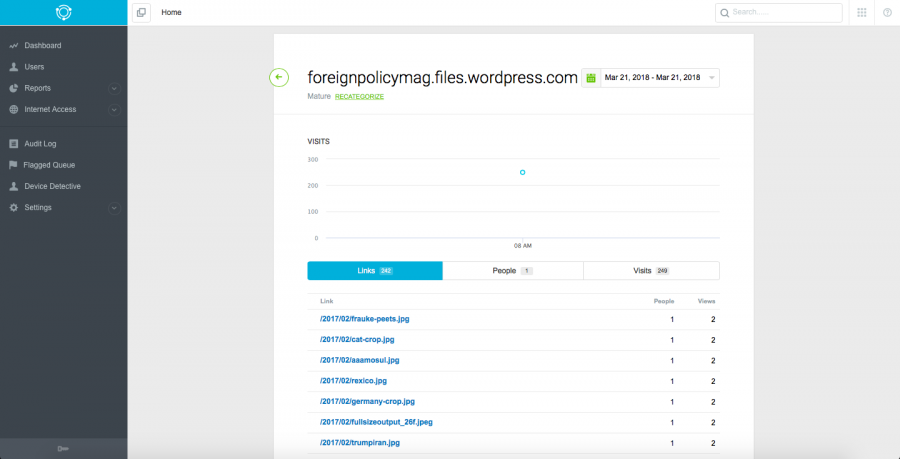
Task: Open the apps grid icon
Action: (x=862, y=13)
